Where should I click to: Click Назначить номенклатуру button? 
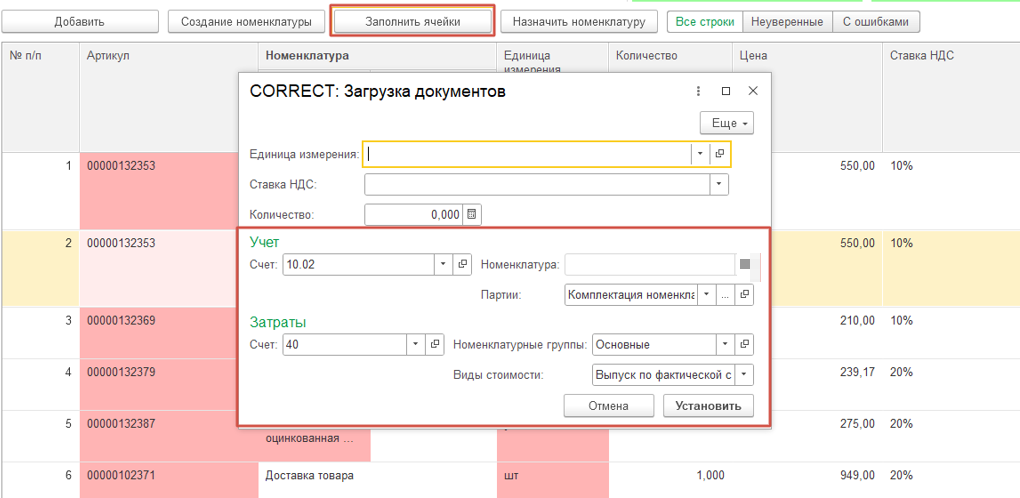(x=579, y=21)
